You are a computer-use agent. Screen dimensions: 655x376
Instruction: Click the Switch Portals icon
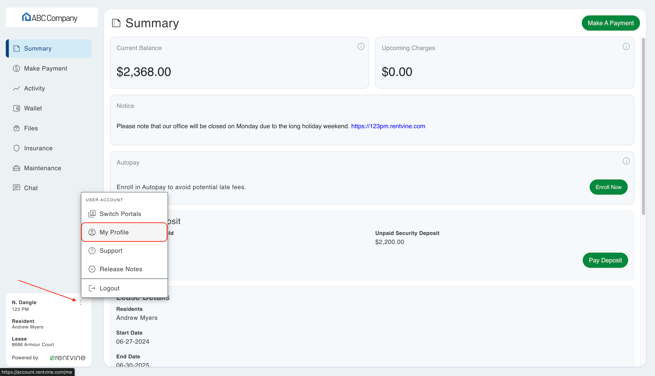pos(92,214)
